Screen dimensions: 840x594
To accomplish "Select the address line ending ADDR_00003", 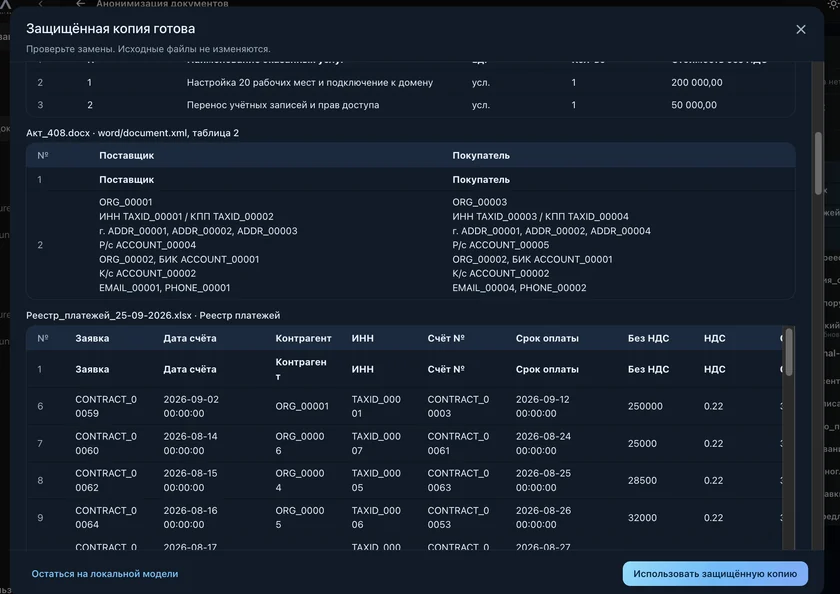I will (x=198, y=231).
